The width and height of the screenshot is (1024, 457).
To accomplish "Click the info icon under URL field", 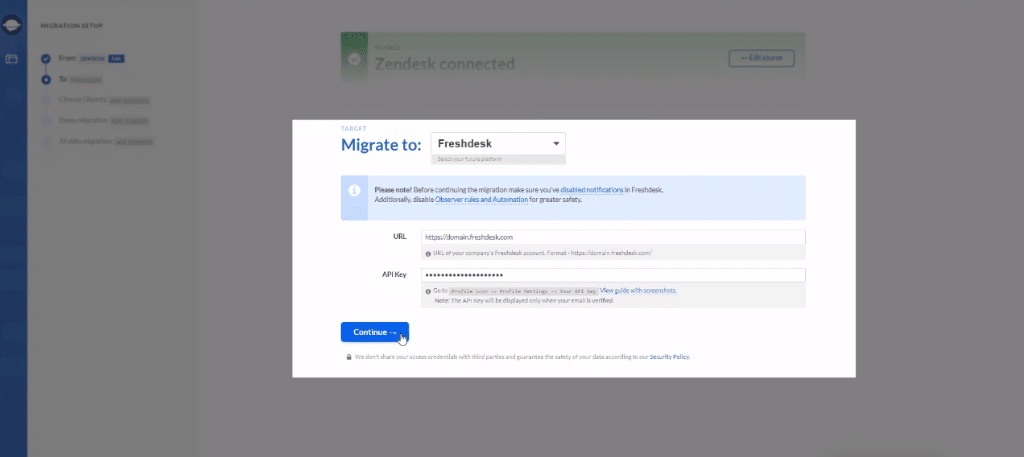I will (x=428, y=253).
